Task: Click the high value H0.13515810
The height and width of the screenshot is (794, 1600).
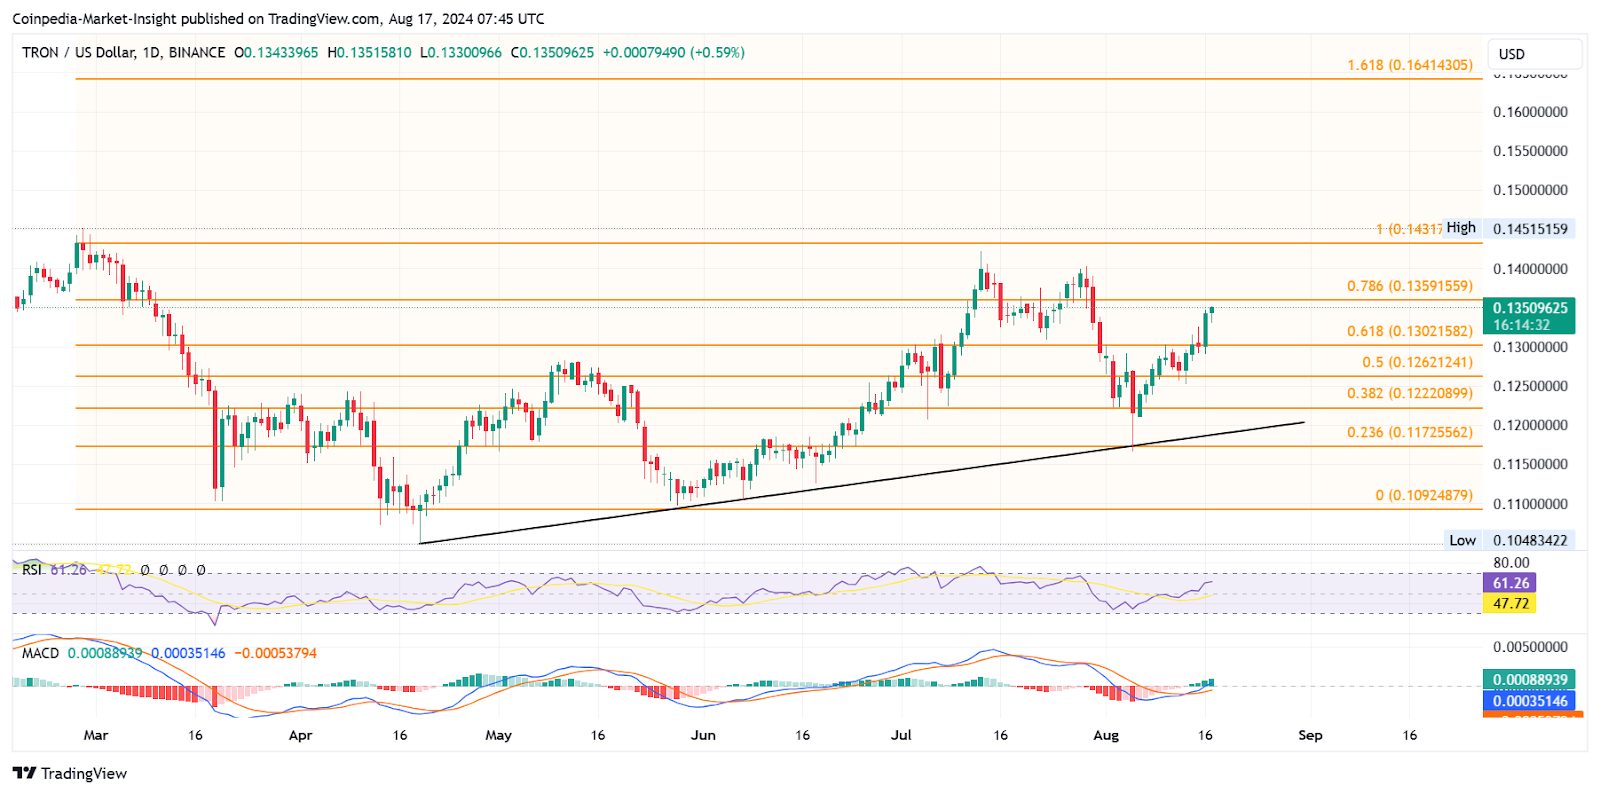Action: click(369, 52)
